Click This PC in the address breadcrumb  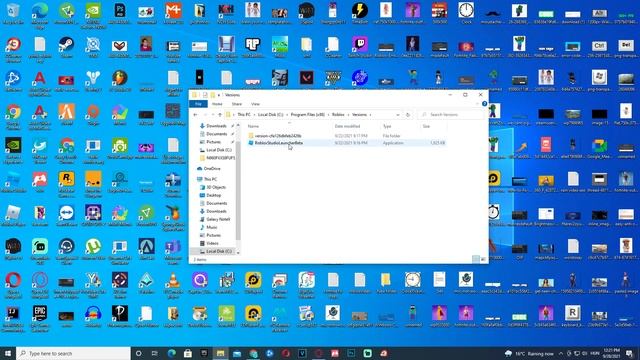[244, 115]
